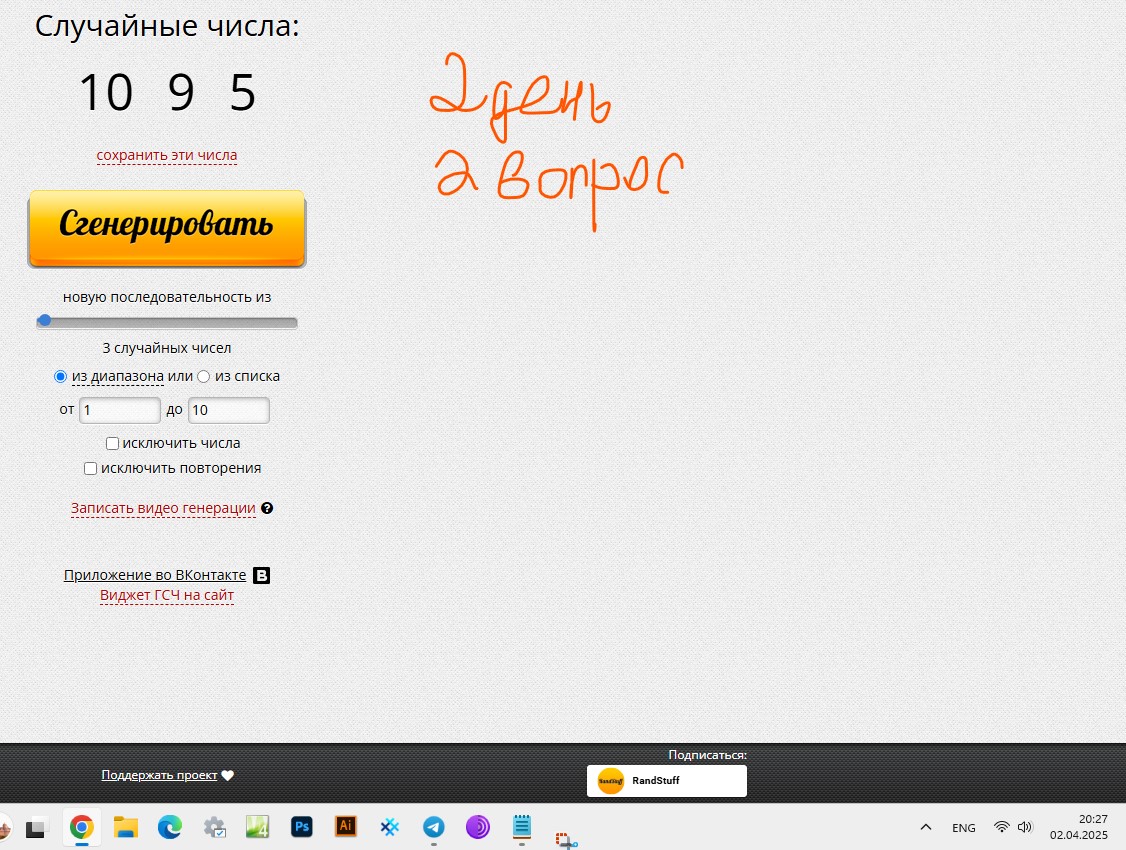Image resolution: width=1126 pixels, height=850 pixels.
Task: Click the 'Поддержать проект' link
Action: [159, 775]
